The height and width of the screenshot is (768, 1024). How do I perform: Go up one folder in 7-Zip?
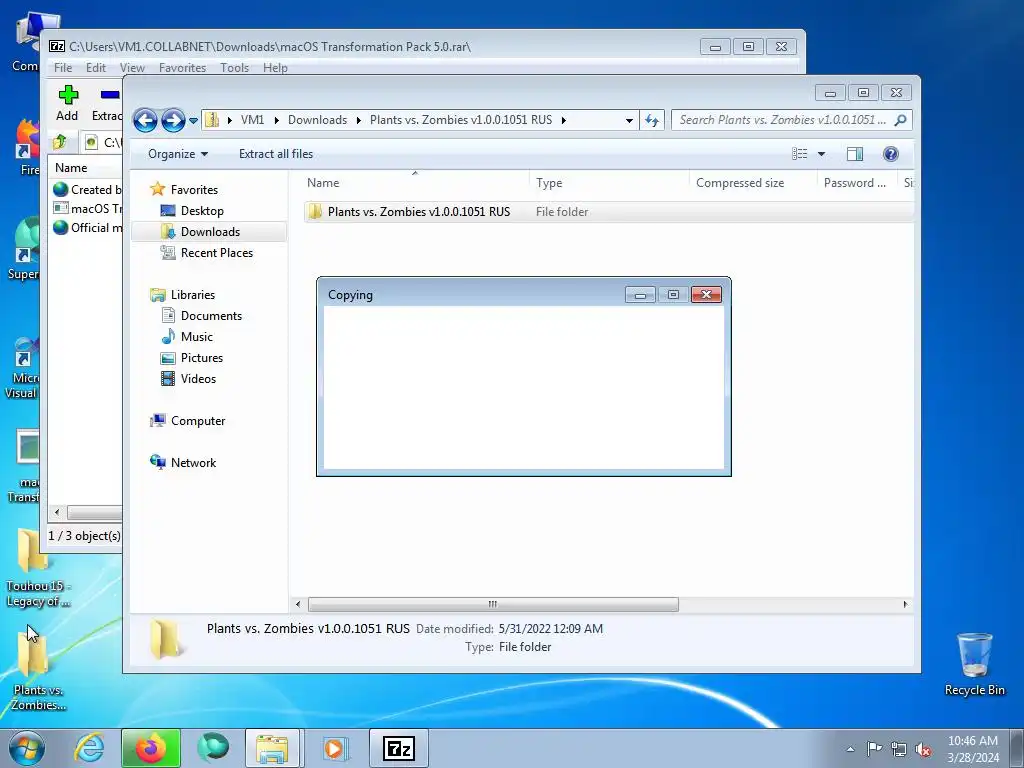[60, 142]
